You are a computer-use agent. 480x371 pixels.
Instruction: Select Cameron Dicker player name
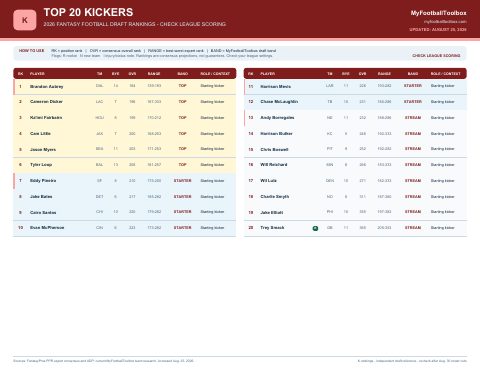(46, 101)
